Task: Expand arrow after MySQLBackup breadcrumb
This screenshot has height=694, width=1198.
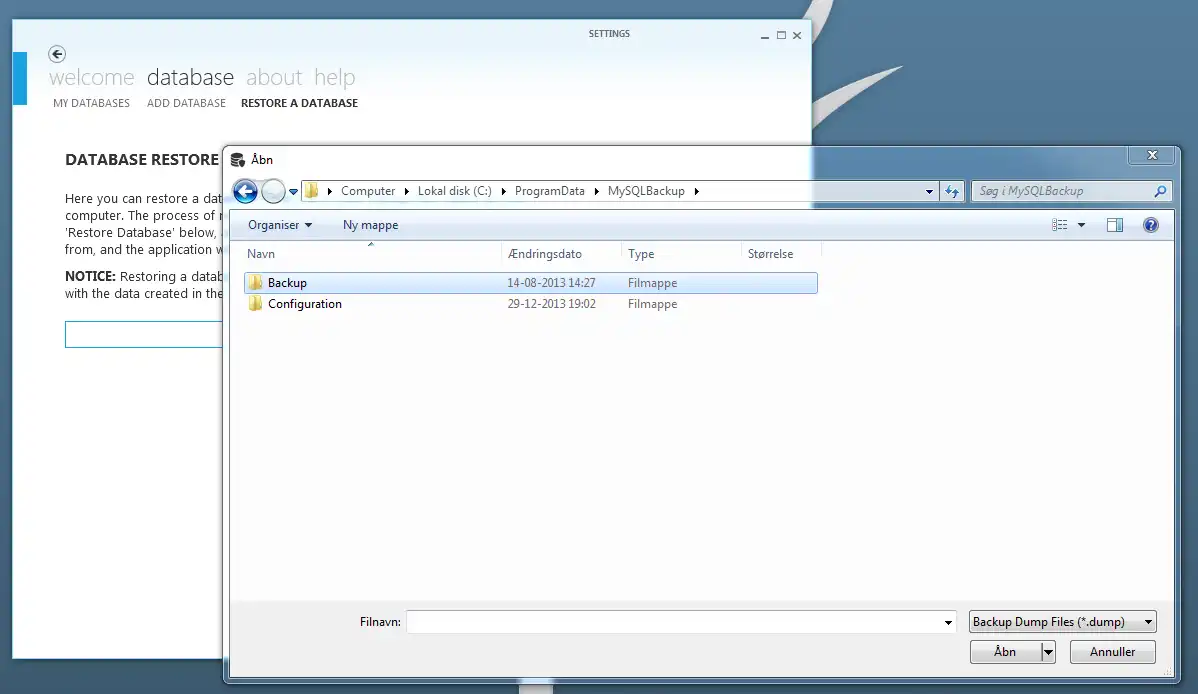Action: (x=696, y=191)
